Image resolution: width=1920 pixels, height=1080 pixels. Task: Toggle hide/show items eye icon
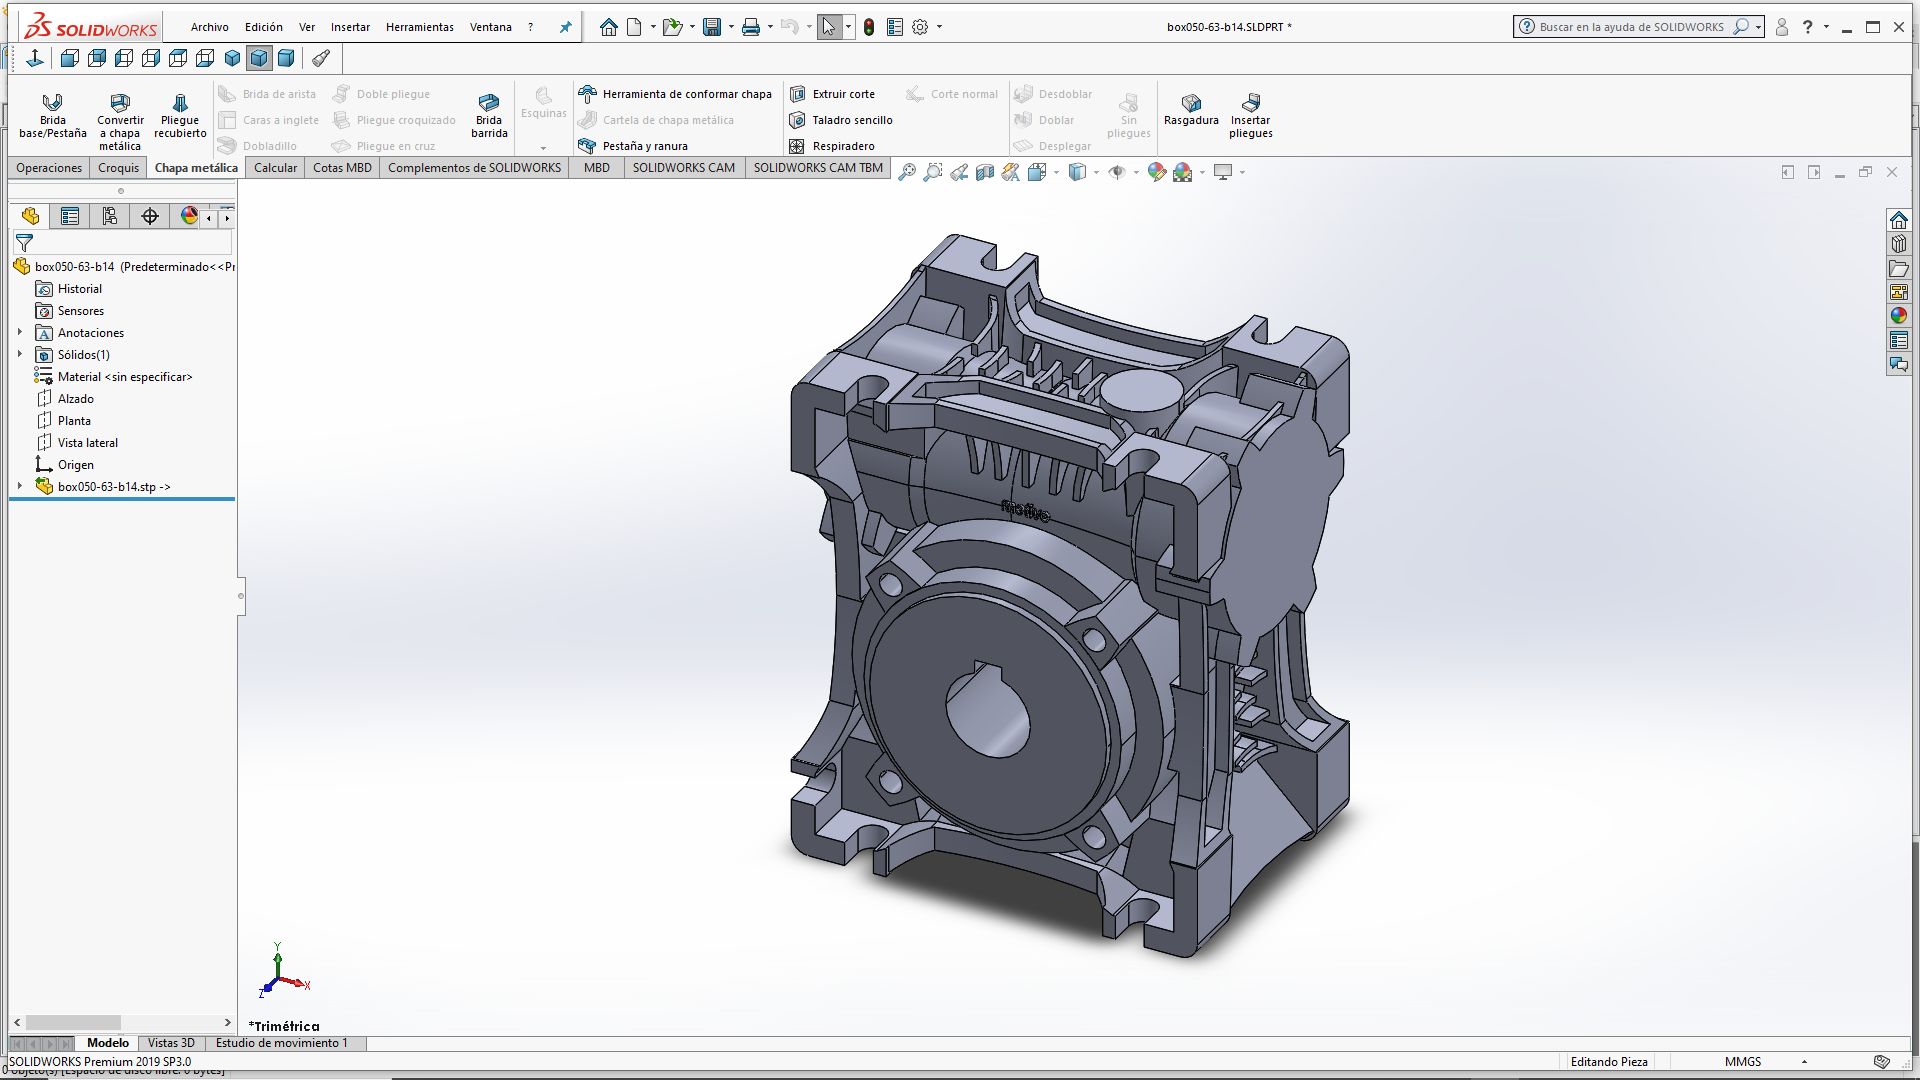click(1117, 172)
